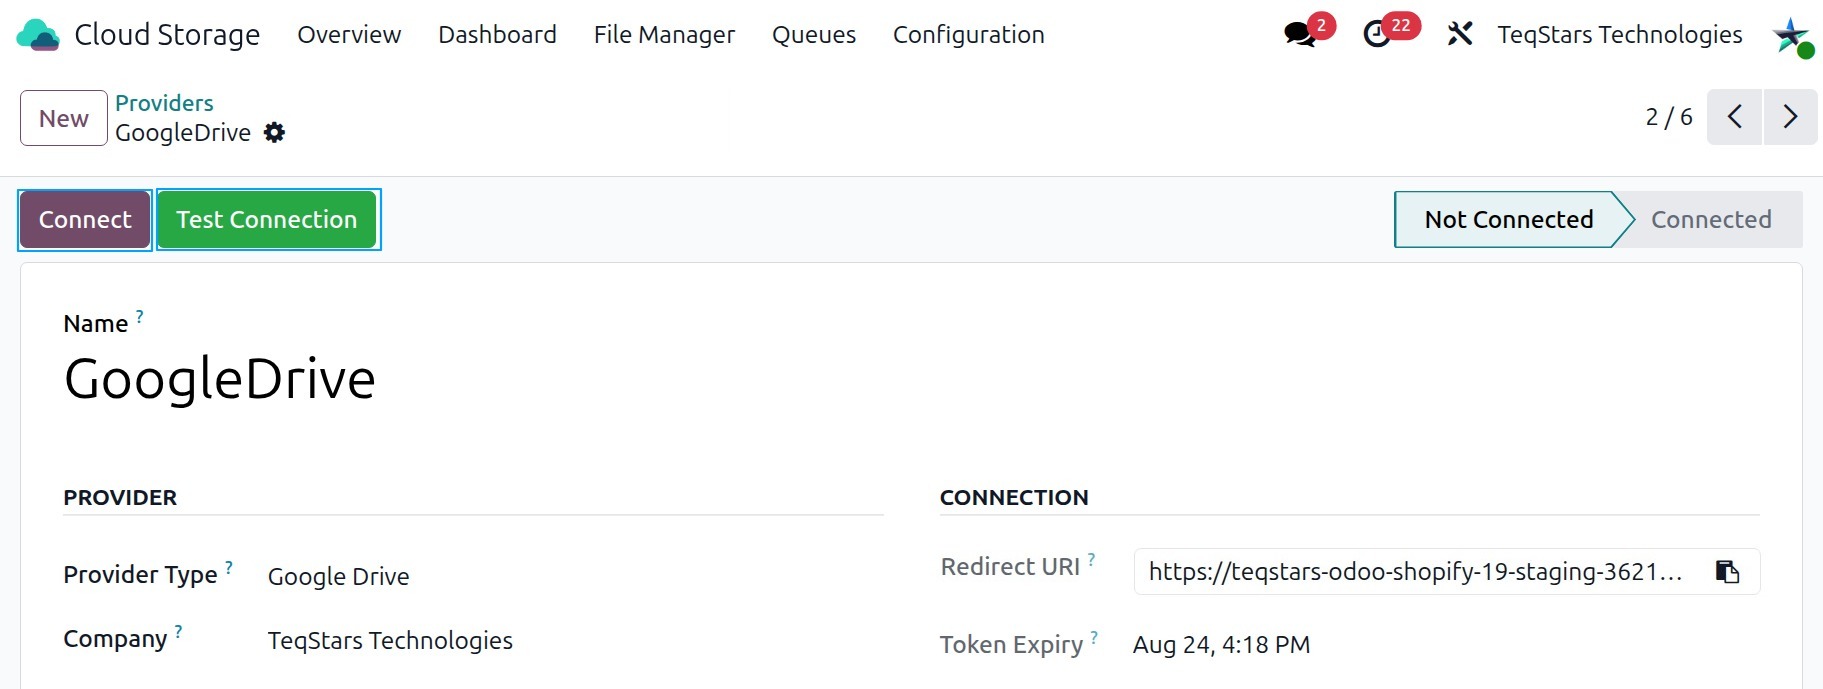
Task: Click the 2 / 6 pager counter
Action: tap(1669, 117)
